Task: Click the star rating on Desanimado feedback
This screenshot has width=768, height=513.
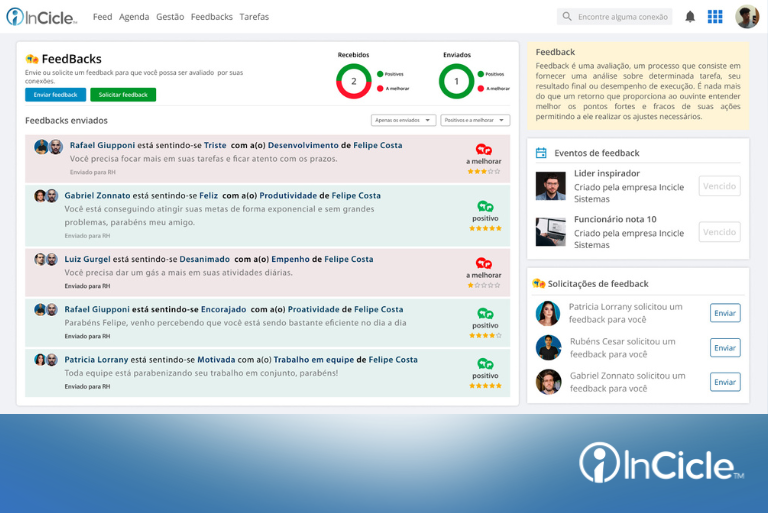Action: coord(484,285)
